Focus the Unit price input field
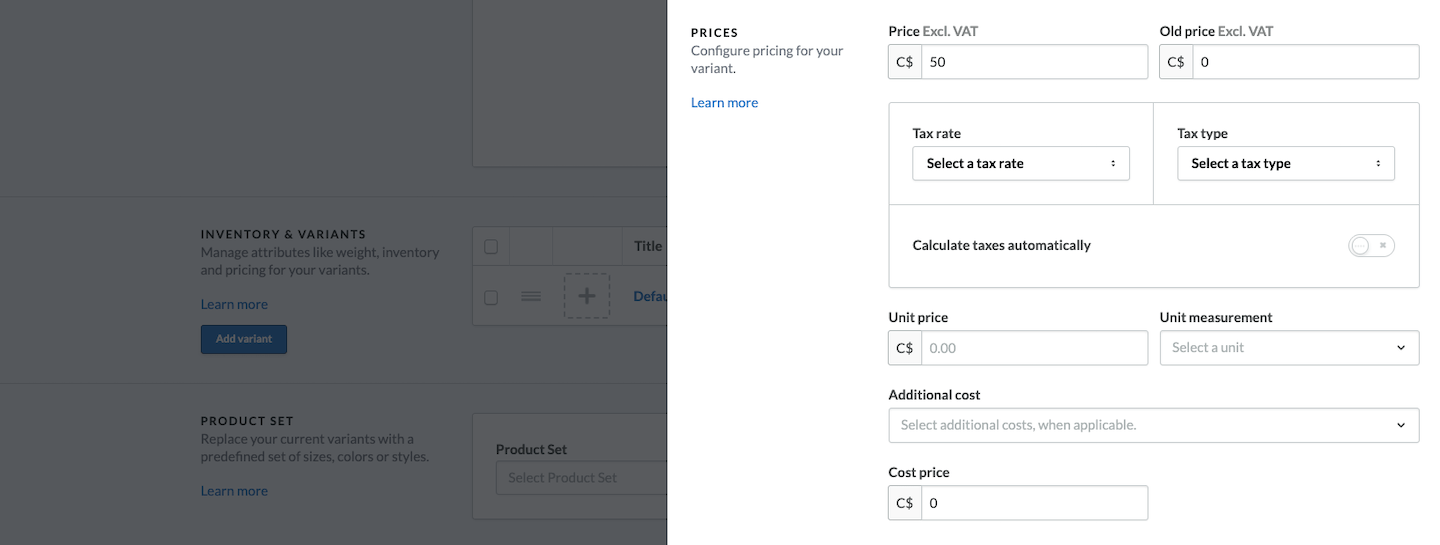Screen dimensions: 1440x545 click(x=1033, y=348)
